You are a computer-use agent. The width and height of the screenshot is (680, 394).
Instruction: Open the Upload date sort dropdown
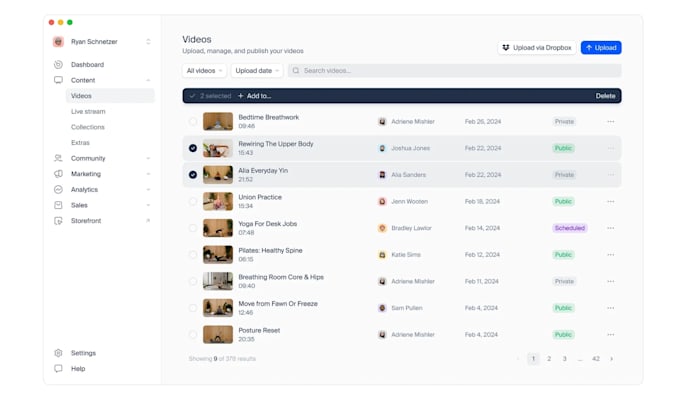click(257, 71)
